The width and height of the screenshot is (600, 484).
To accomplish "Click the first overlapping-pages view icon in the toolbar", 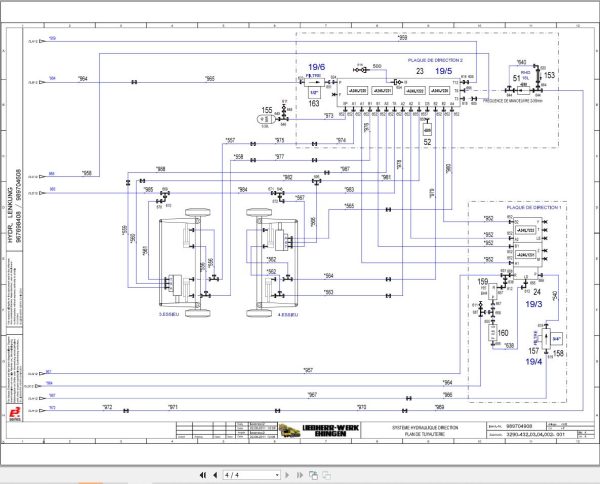I will (x=313, y=475).
